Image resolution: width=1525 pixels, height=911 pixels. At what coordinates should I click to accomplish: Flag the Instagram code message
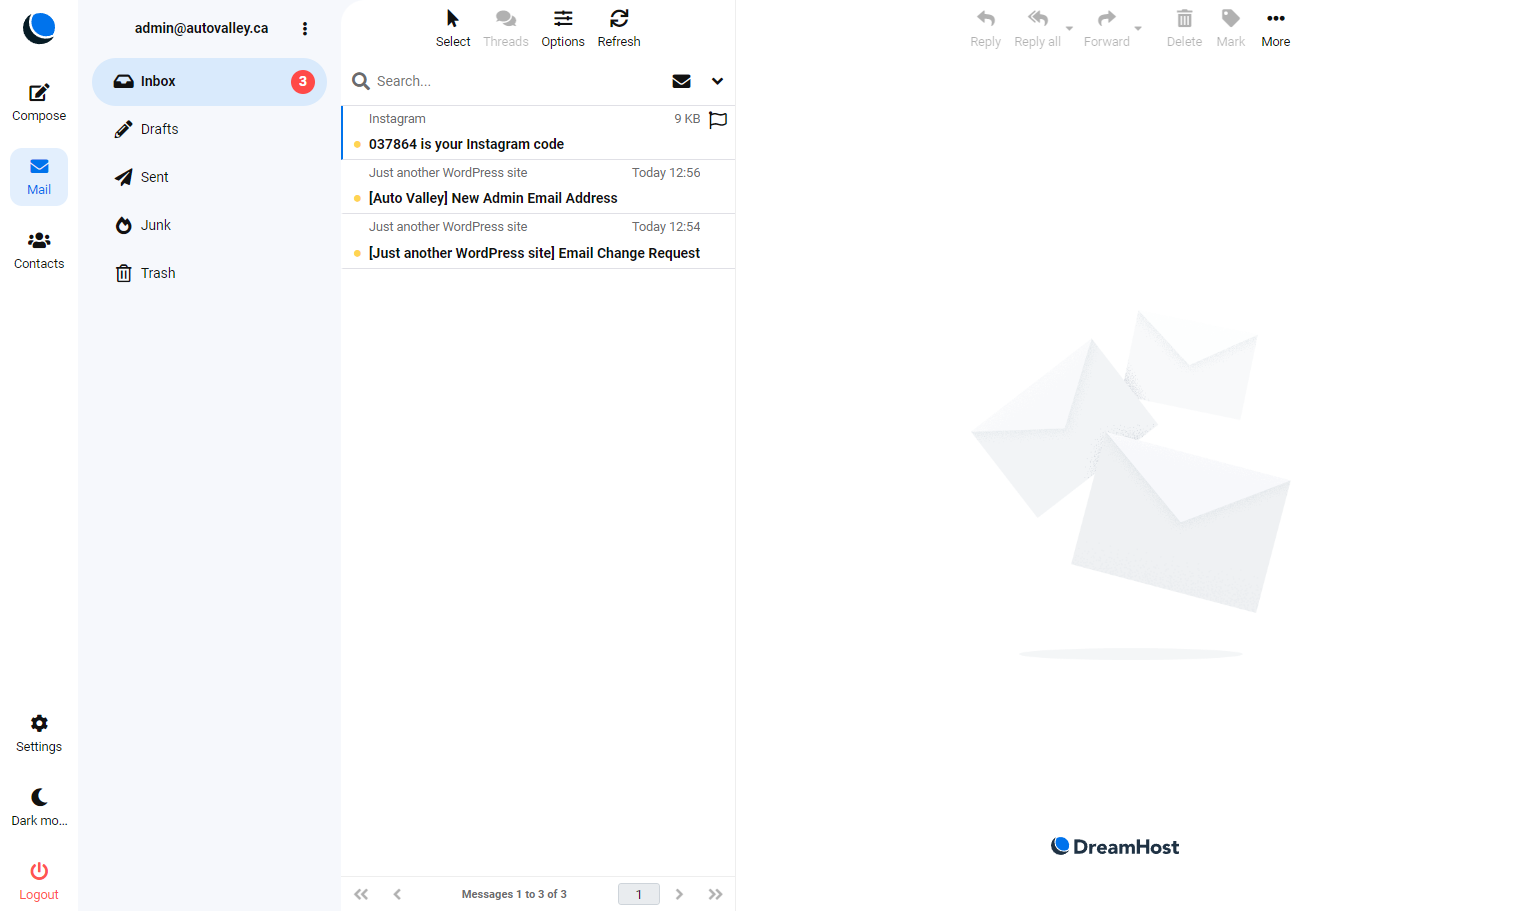[718, 120]
